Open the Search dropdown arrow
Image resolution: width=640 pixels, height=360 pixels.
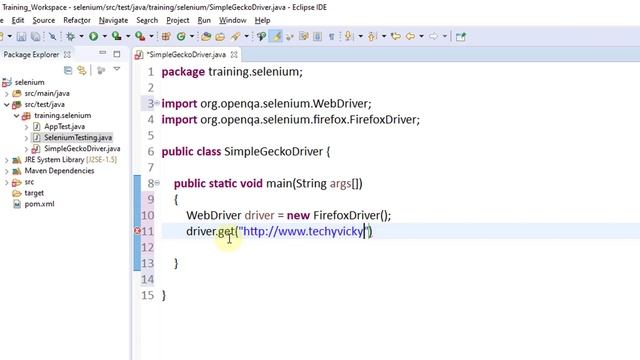246,37
